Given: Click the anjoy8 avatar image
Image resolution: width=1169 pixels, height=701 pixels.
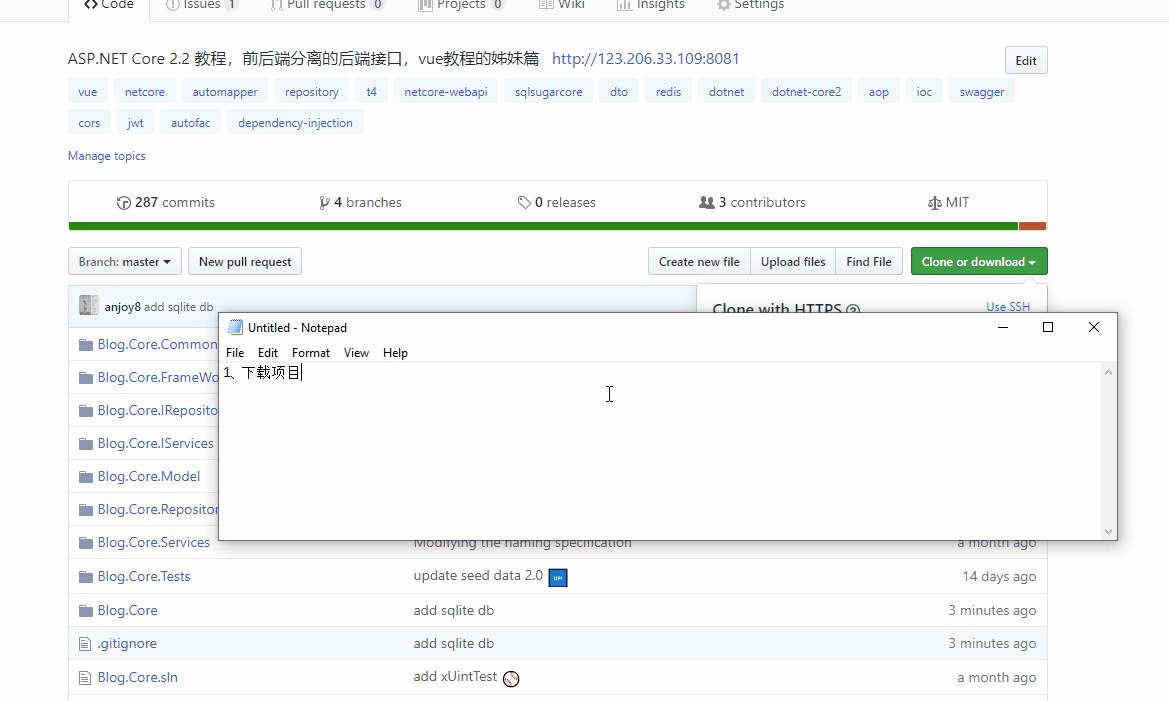Looking at the screenshot, I should (89, 306).
